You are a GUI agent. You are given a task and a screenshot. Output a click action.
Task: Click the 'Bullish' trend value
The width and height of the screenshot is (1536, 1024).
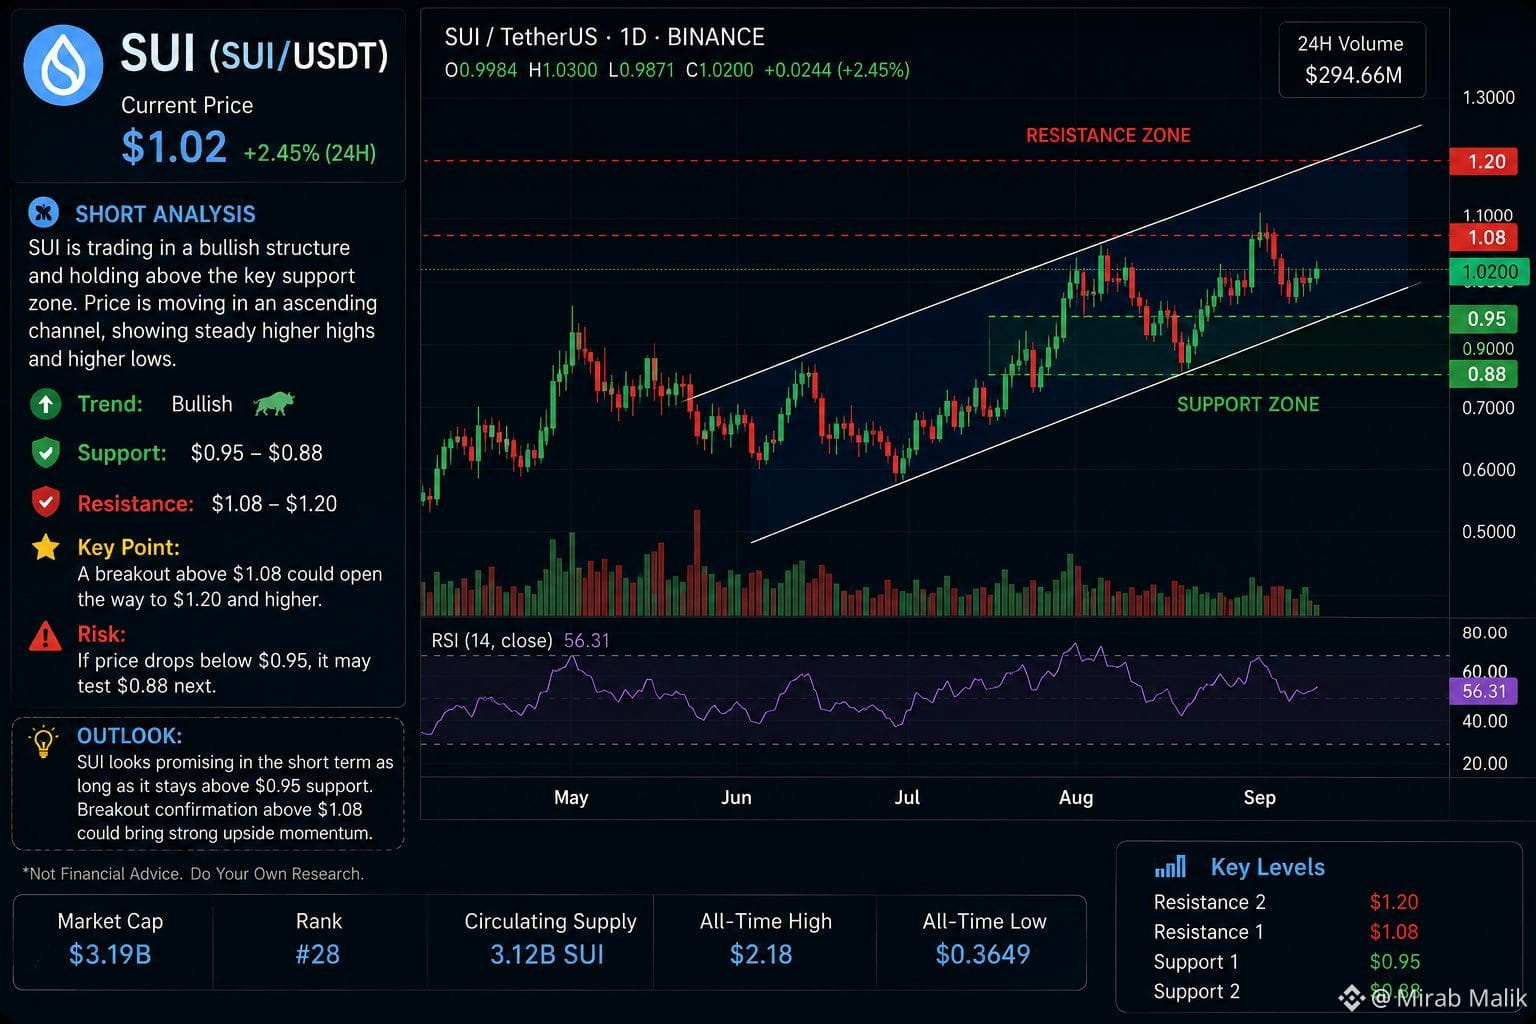pos(202,404)
